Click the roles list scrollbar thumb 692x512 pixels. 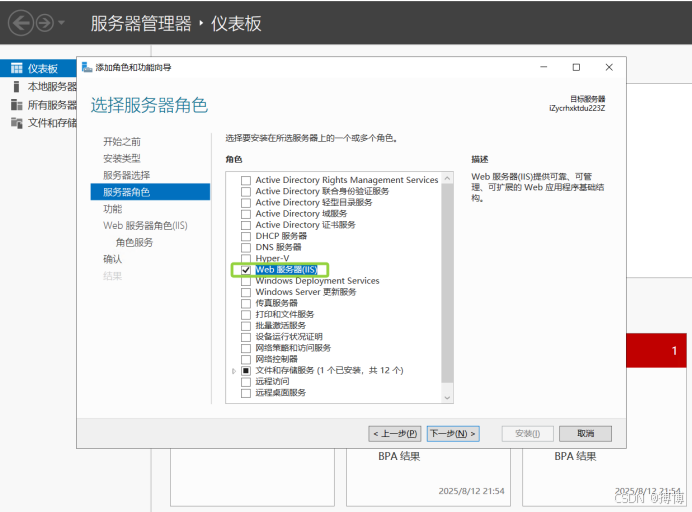[x=447, y=283]
